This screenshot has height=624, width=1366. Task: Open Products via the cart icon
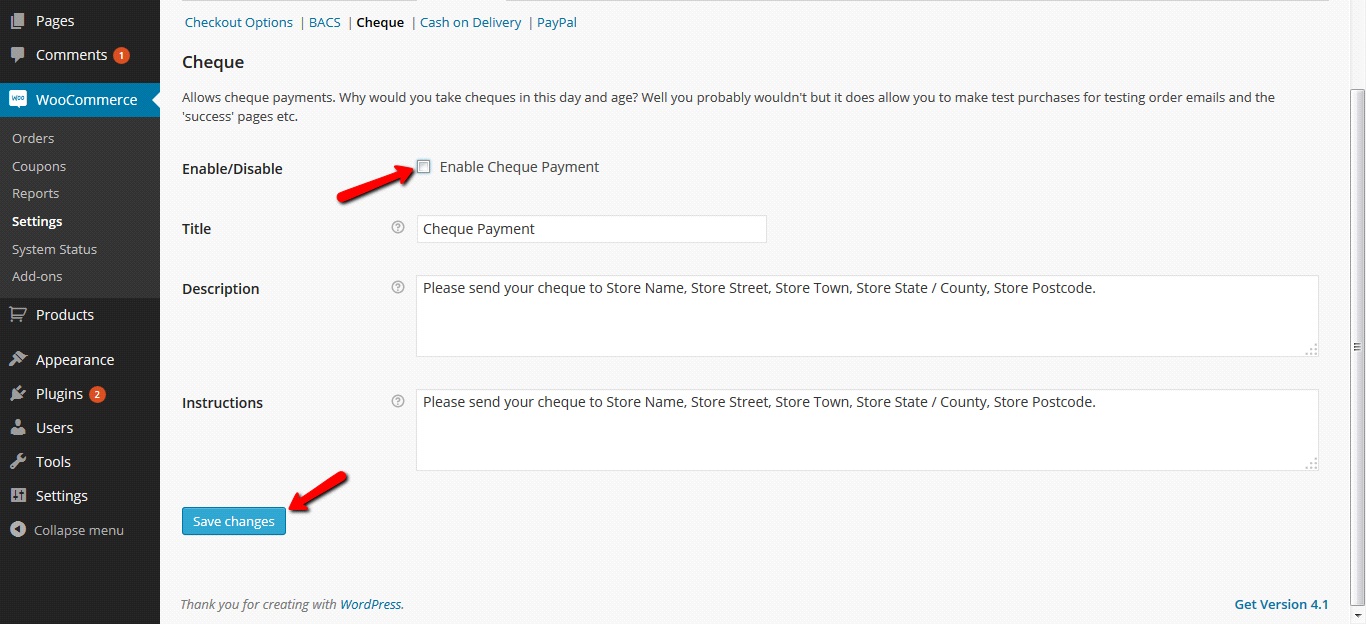(x=18, y=314)
